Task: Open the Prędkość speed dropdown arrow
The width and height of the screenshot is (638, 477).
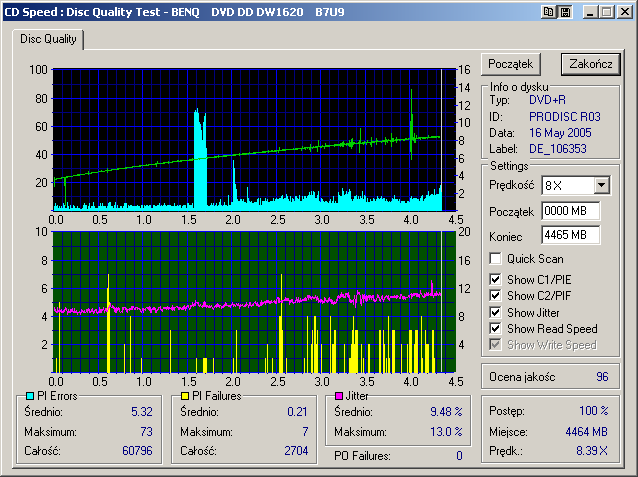Action: click(601, 186)
